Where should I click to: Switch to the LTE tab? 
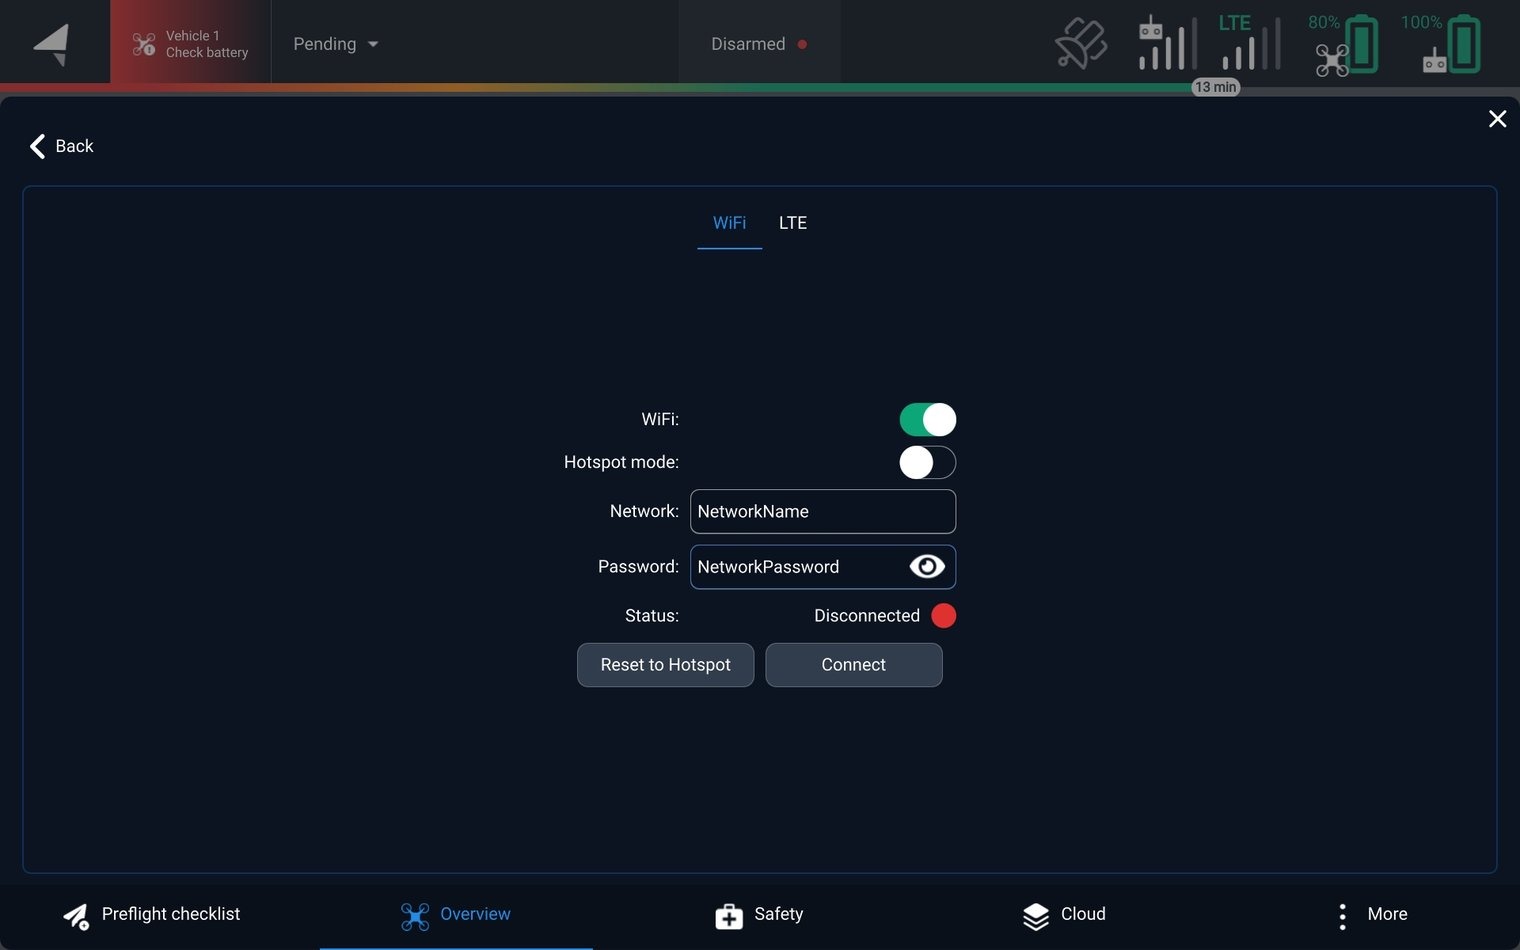click(x=792, y=223)
